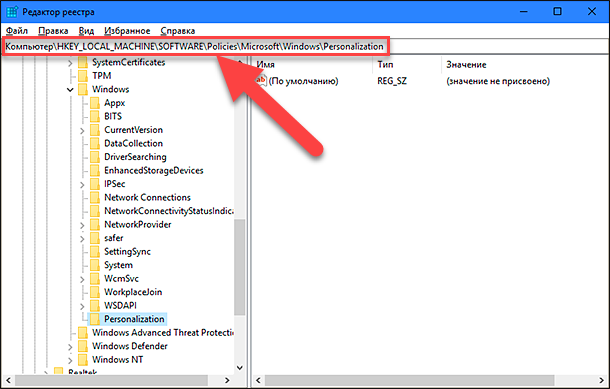Click the SystemCertificates folder icon
The width and height of the screenshot is (610, 389).
click(83, 62)
